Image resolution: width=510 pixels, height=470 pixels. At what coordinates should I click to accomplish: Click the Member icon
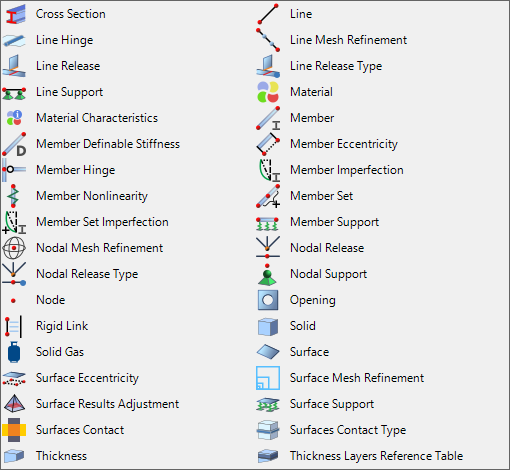268,118
